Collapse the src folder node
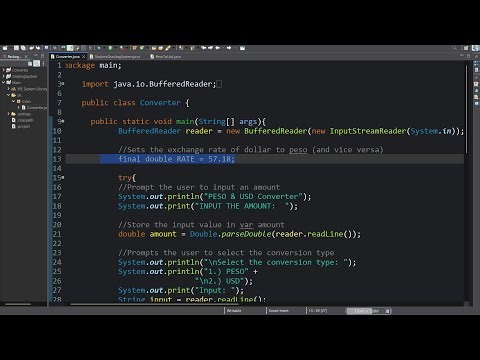 pyautogui.click(x=8, y=95)
